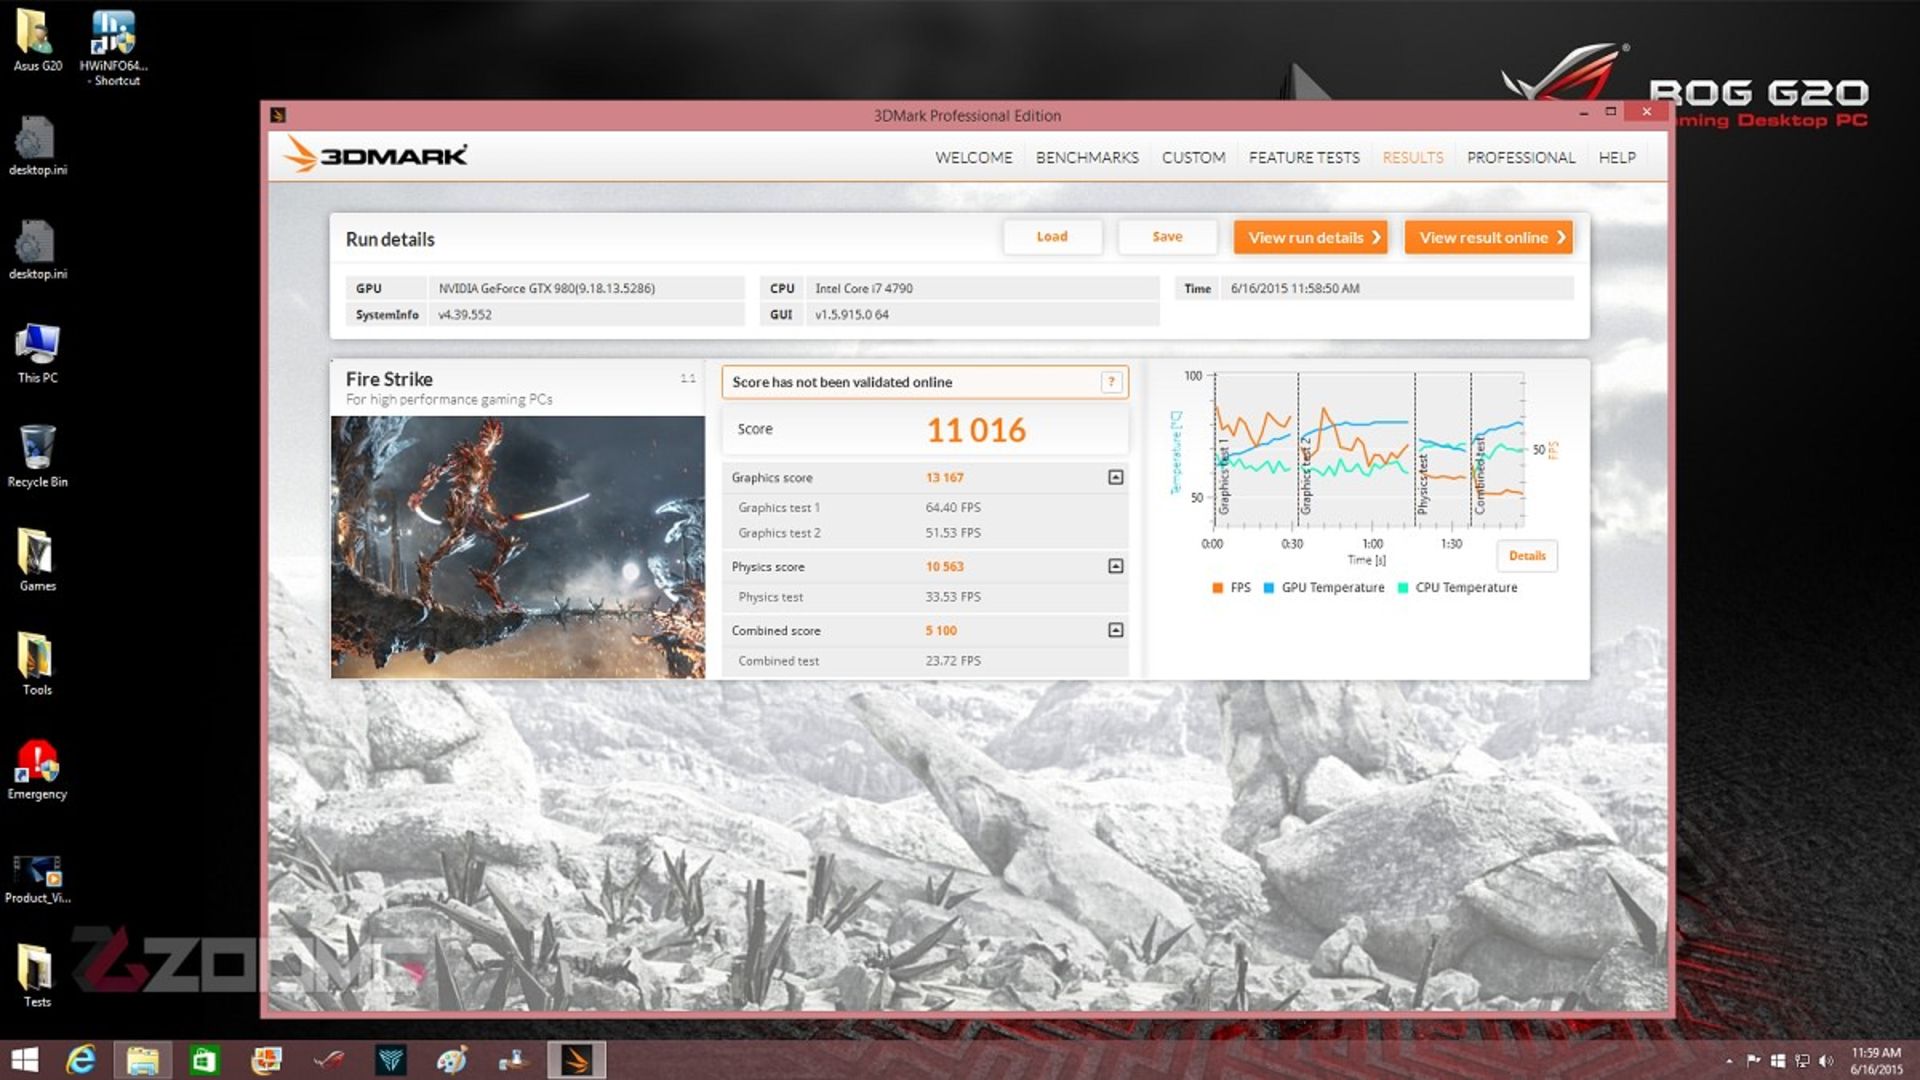Click the Load button
The height and width of the screenshot is (1080, 1920).
[x=1051, y=236]
